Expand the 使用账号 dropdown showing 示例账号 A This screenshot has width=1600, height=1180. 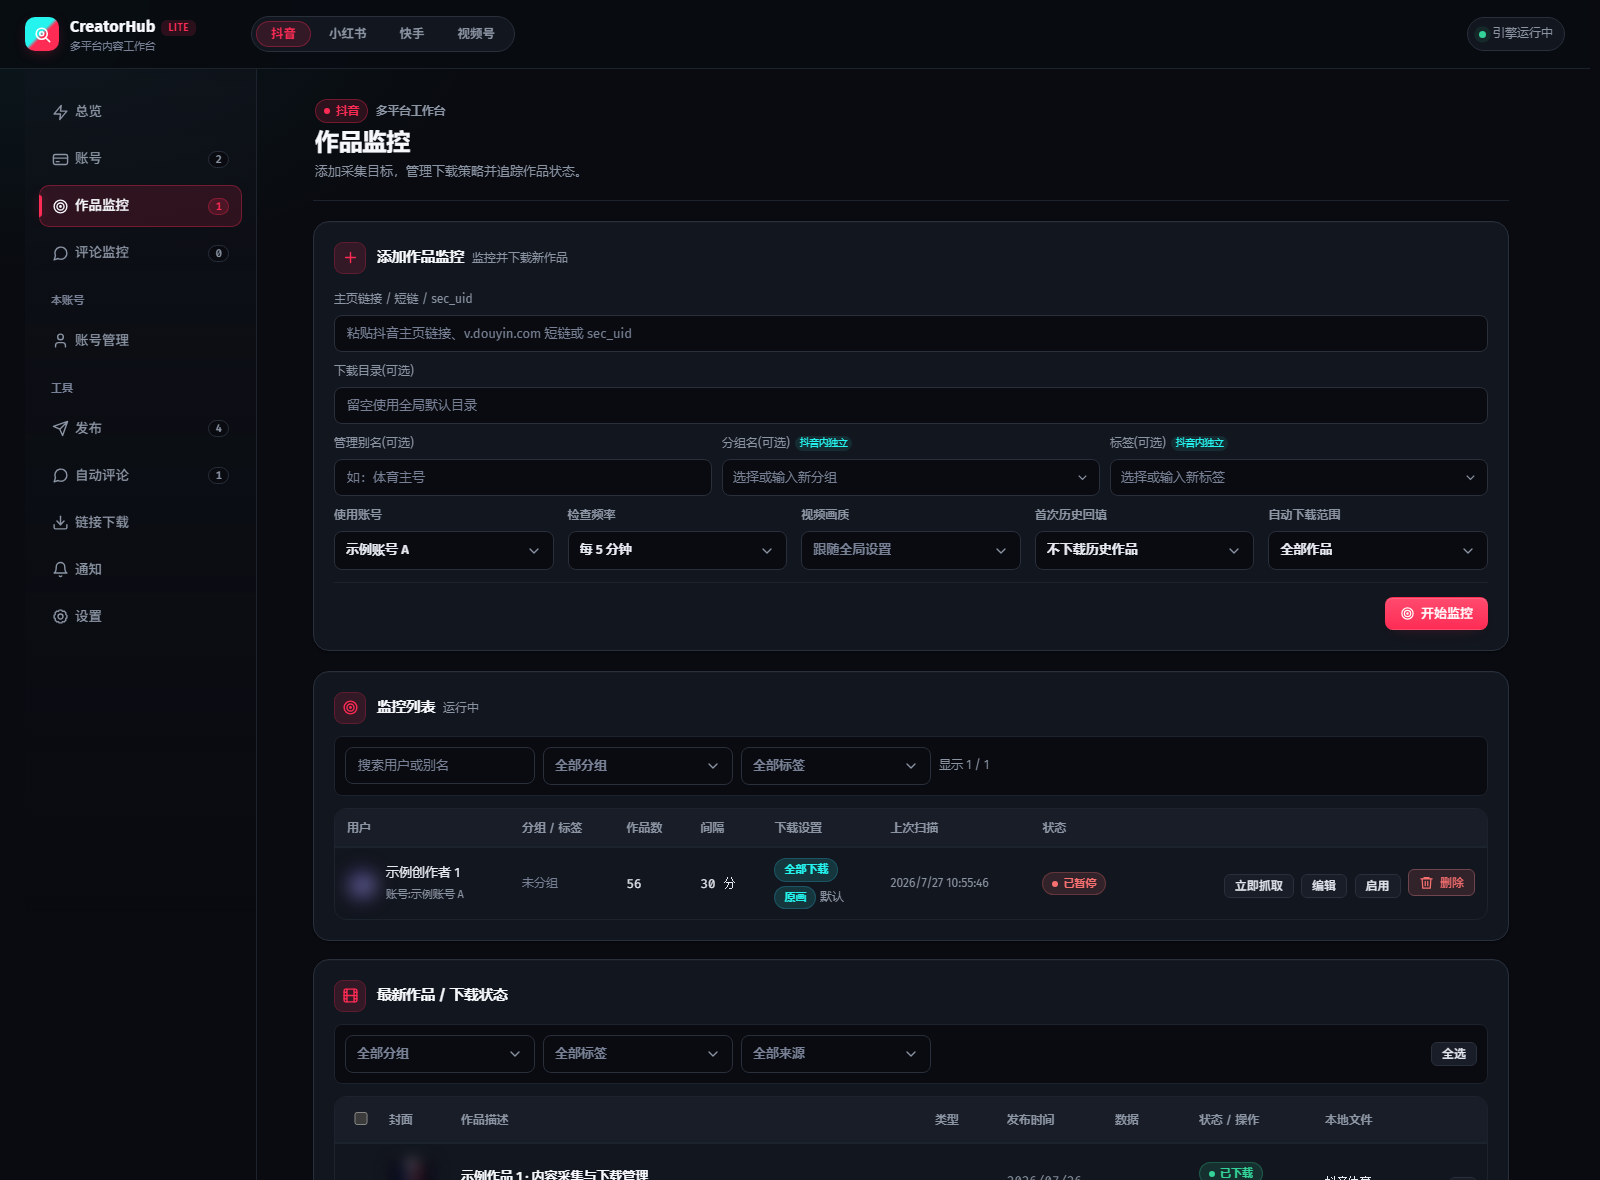[x=443, y=550]
